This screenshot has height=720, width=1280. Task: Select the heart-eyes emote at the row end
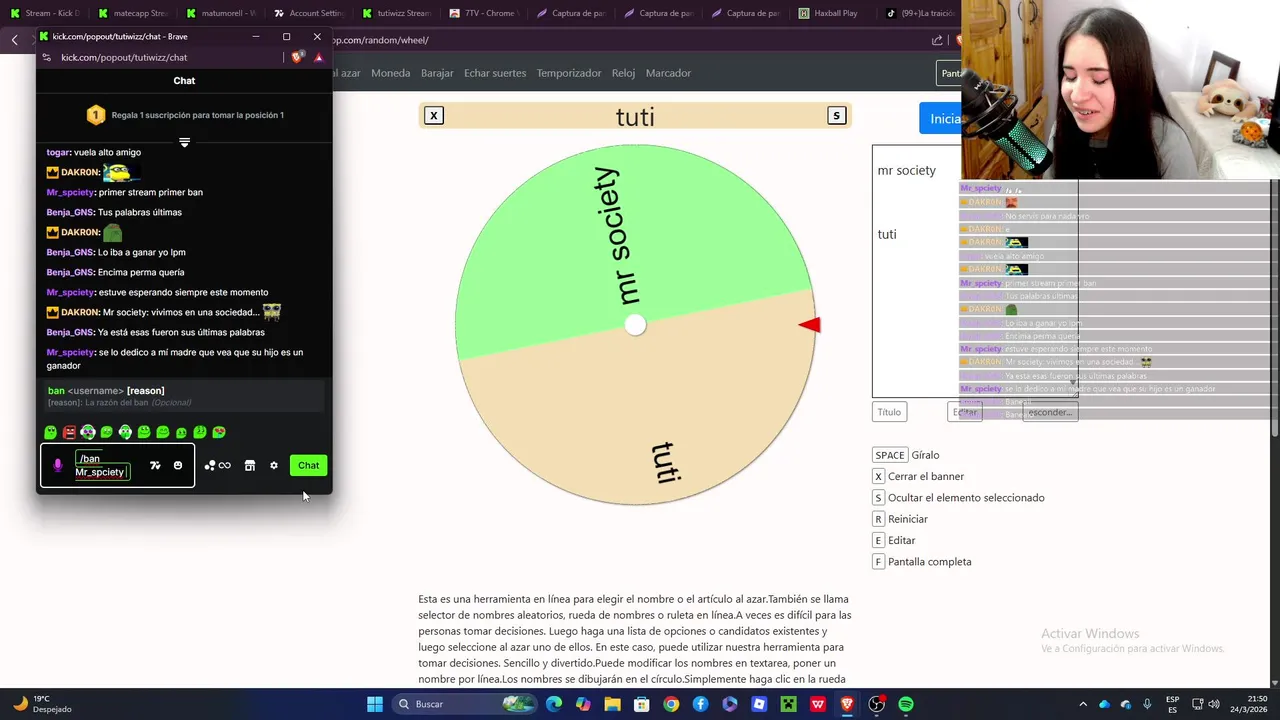pyautogui.click(x=219, y=432)
